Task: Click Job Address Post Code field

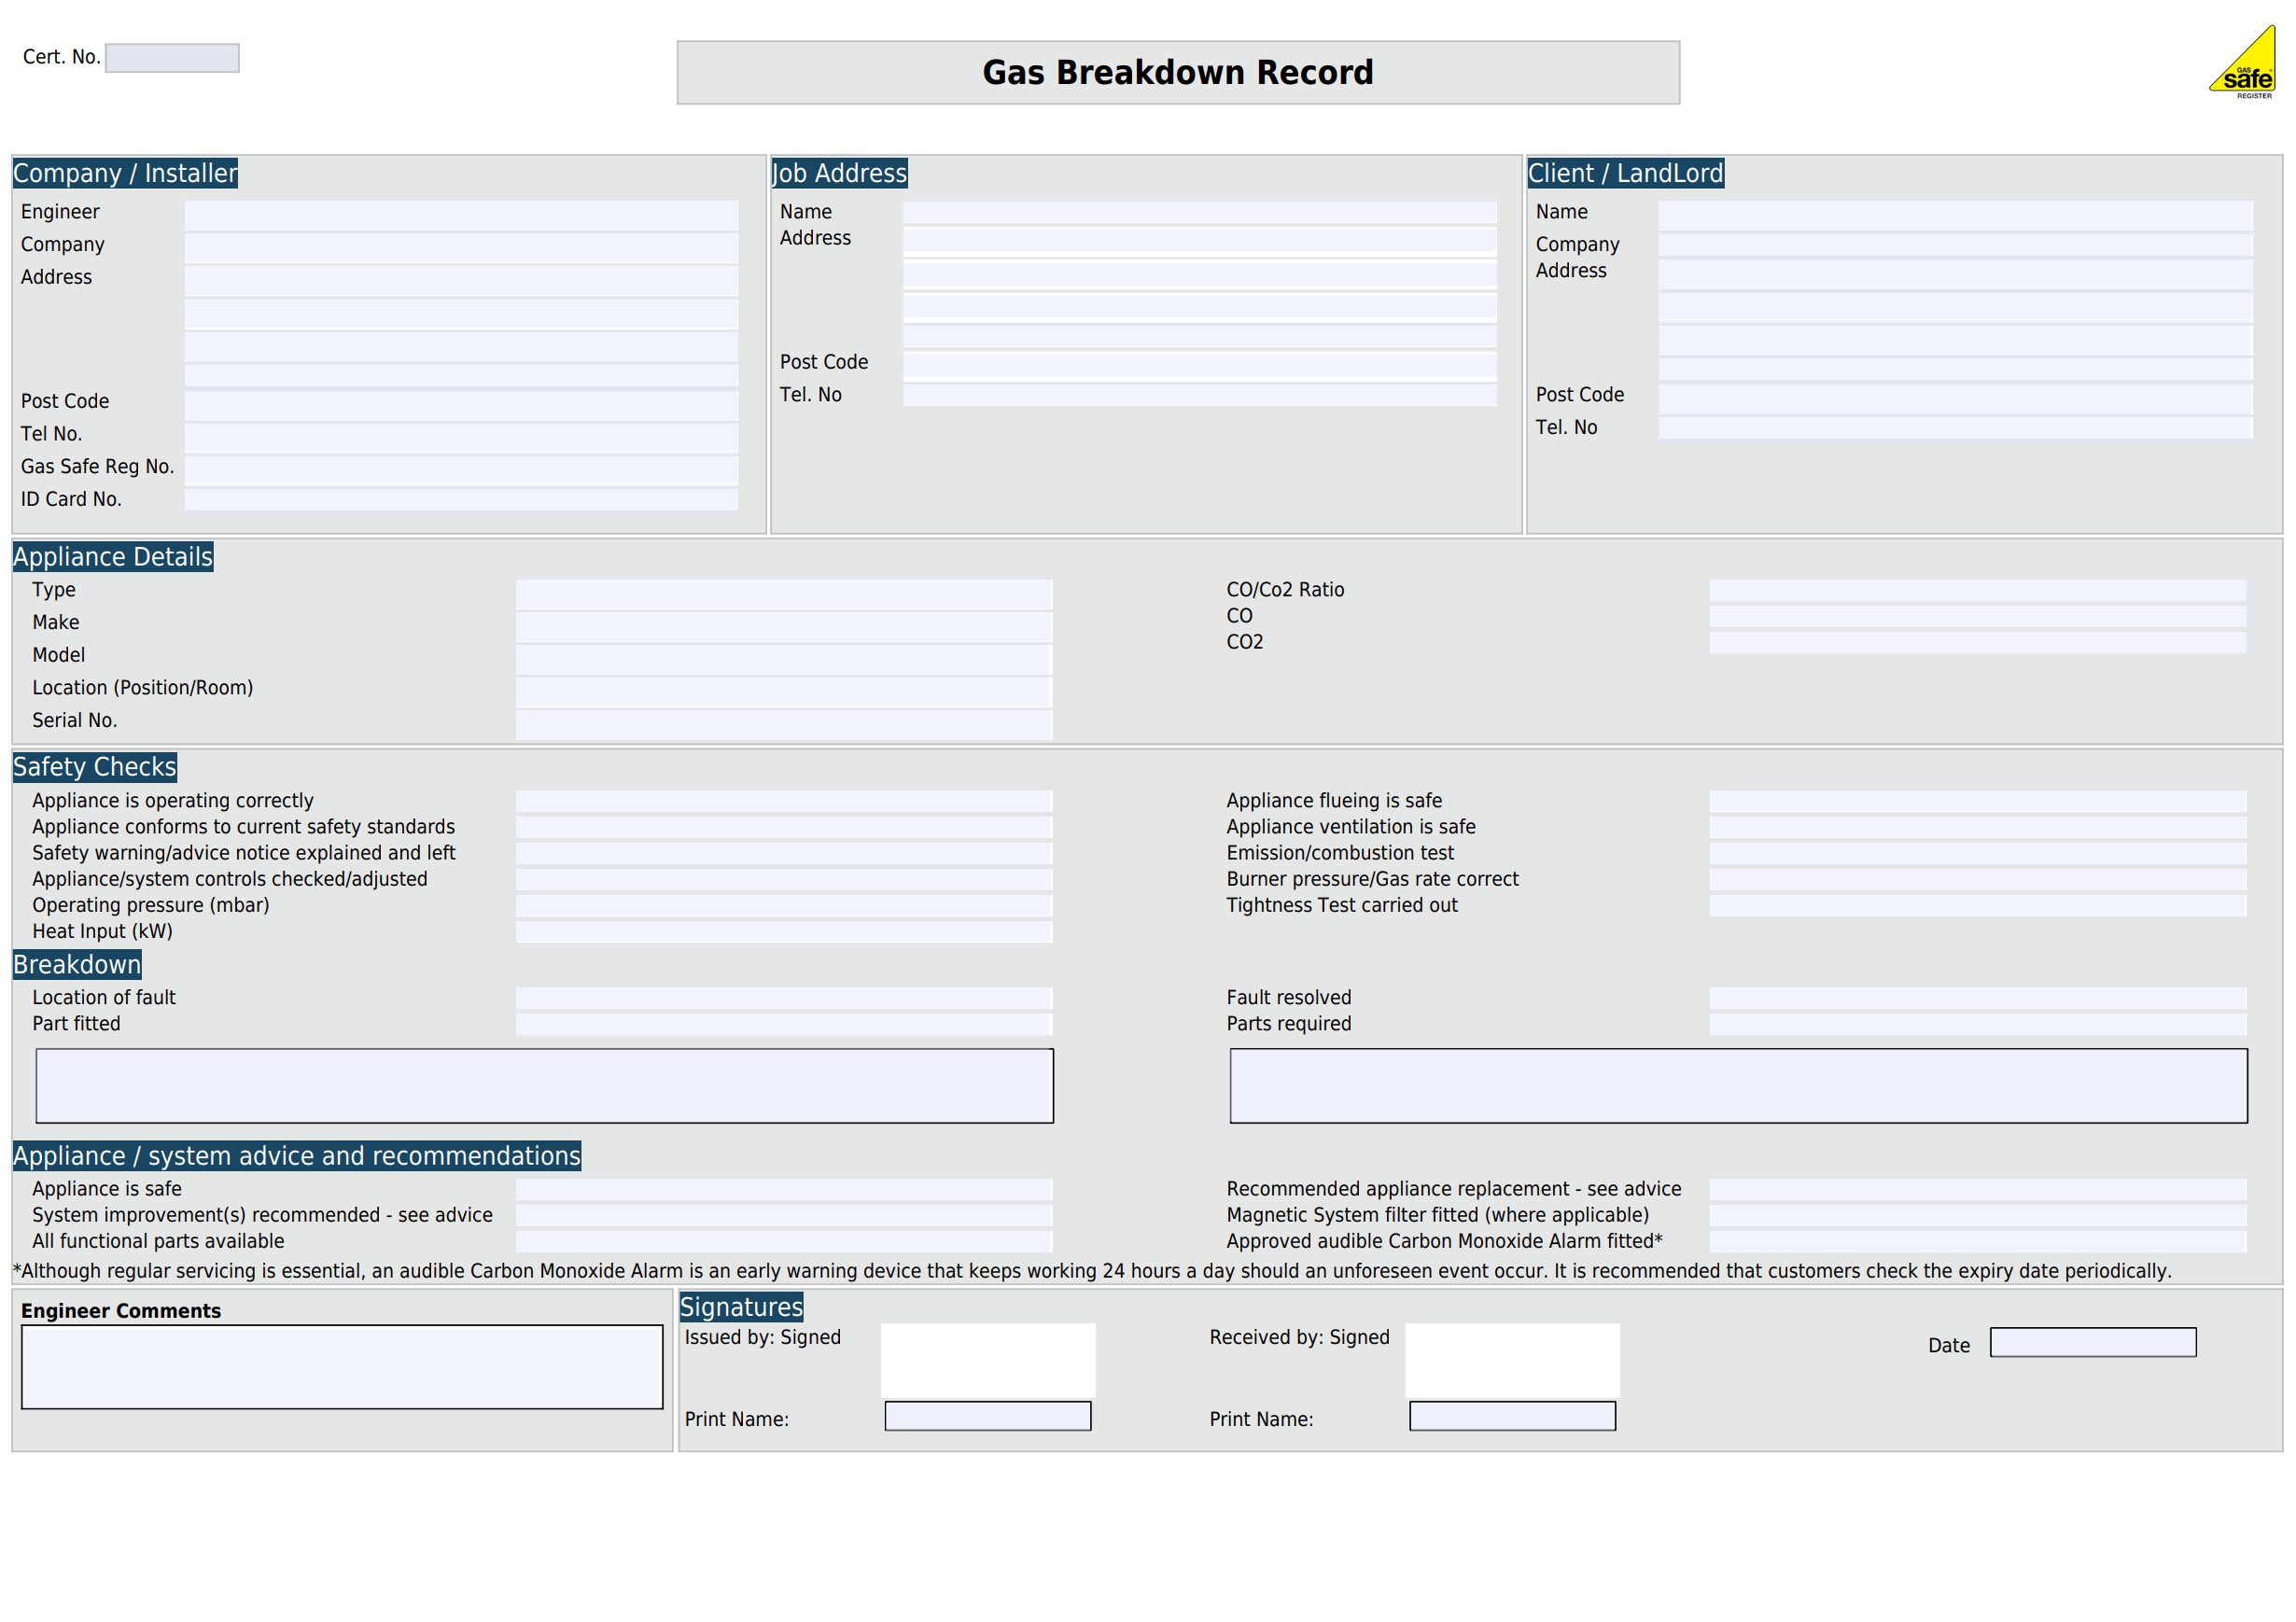Action: coord(1199,364)
